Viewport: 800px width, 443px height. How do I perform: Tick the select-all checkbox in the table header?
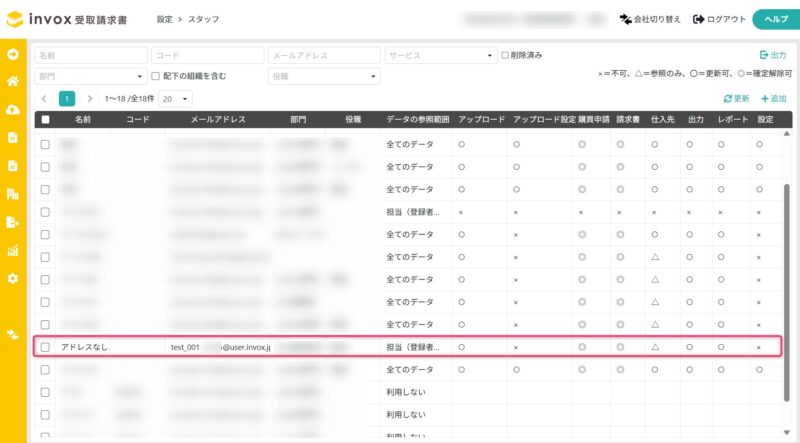coord(45,119)
